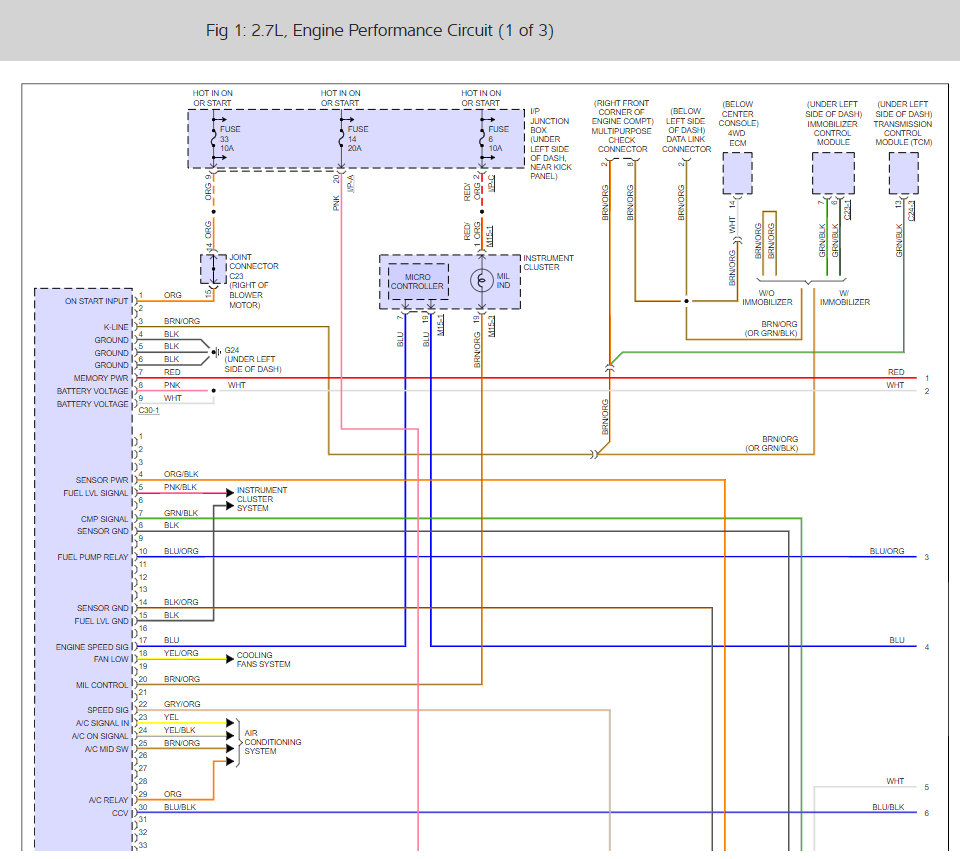
Task: Select the "FUEL LVL GND" pin label
Action: coord(101,621)
